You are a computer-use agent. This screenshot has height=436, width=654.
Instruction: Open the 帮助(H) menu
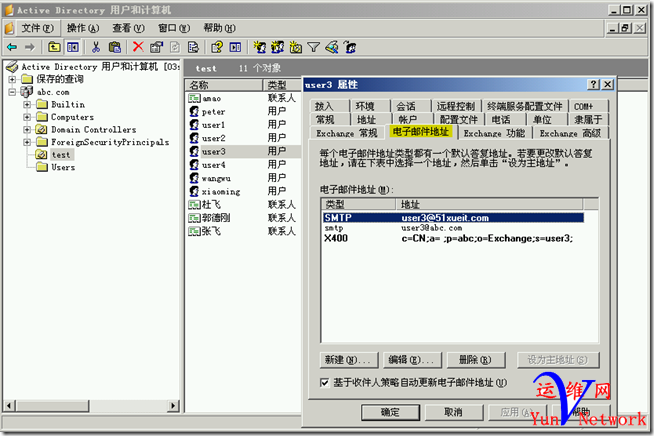(219, 28)
